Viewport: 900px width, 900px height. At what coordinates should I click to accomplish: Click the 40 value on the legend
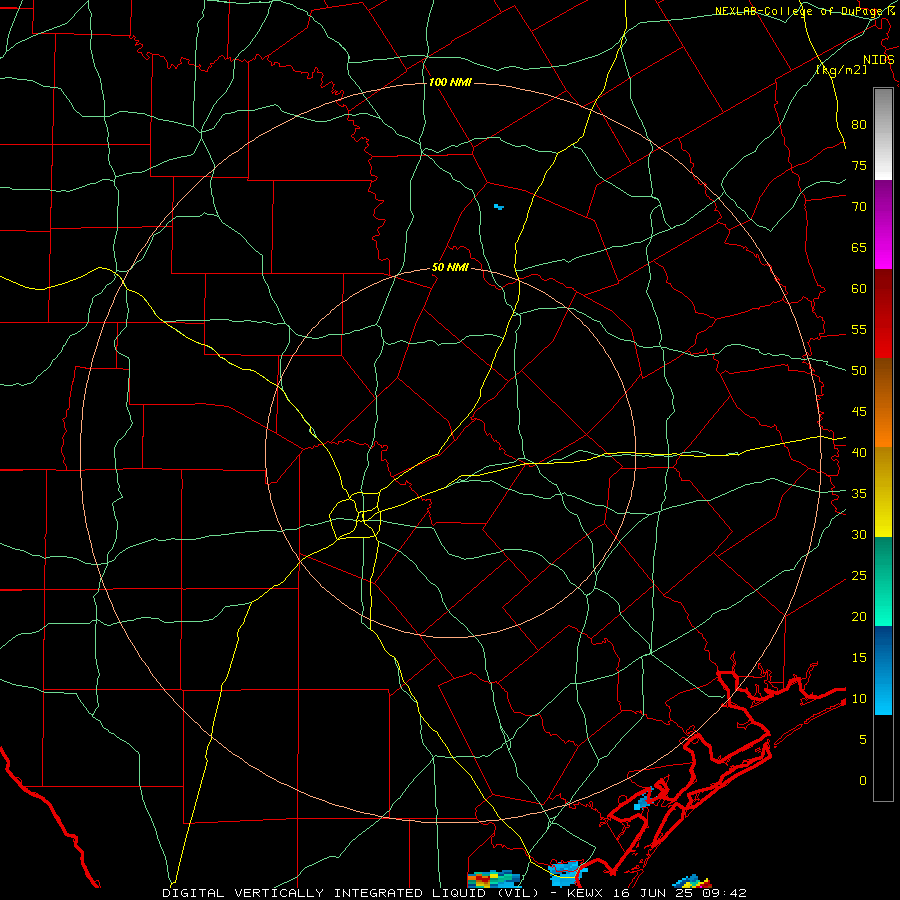[x=859, y=453]
